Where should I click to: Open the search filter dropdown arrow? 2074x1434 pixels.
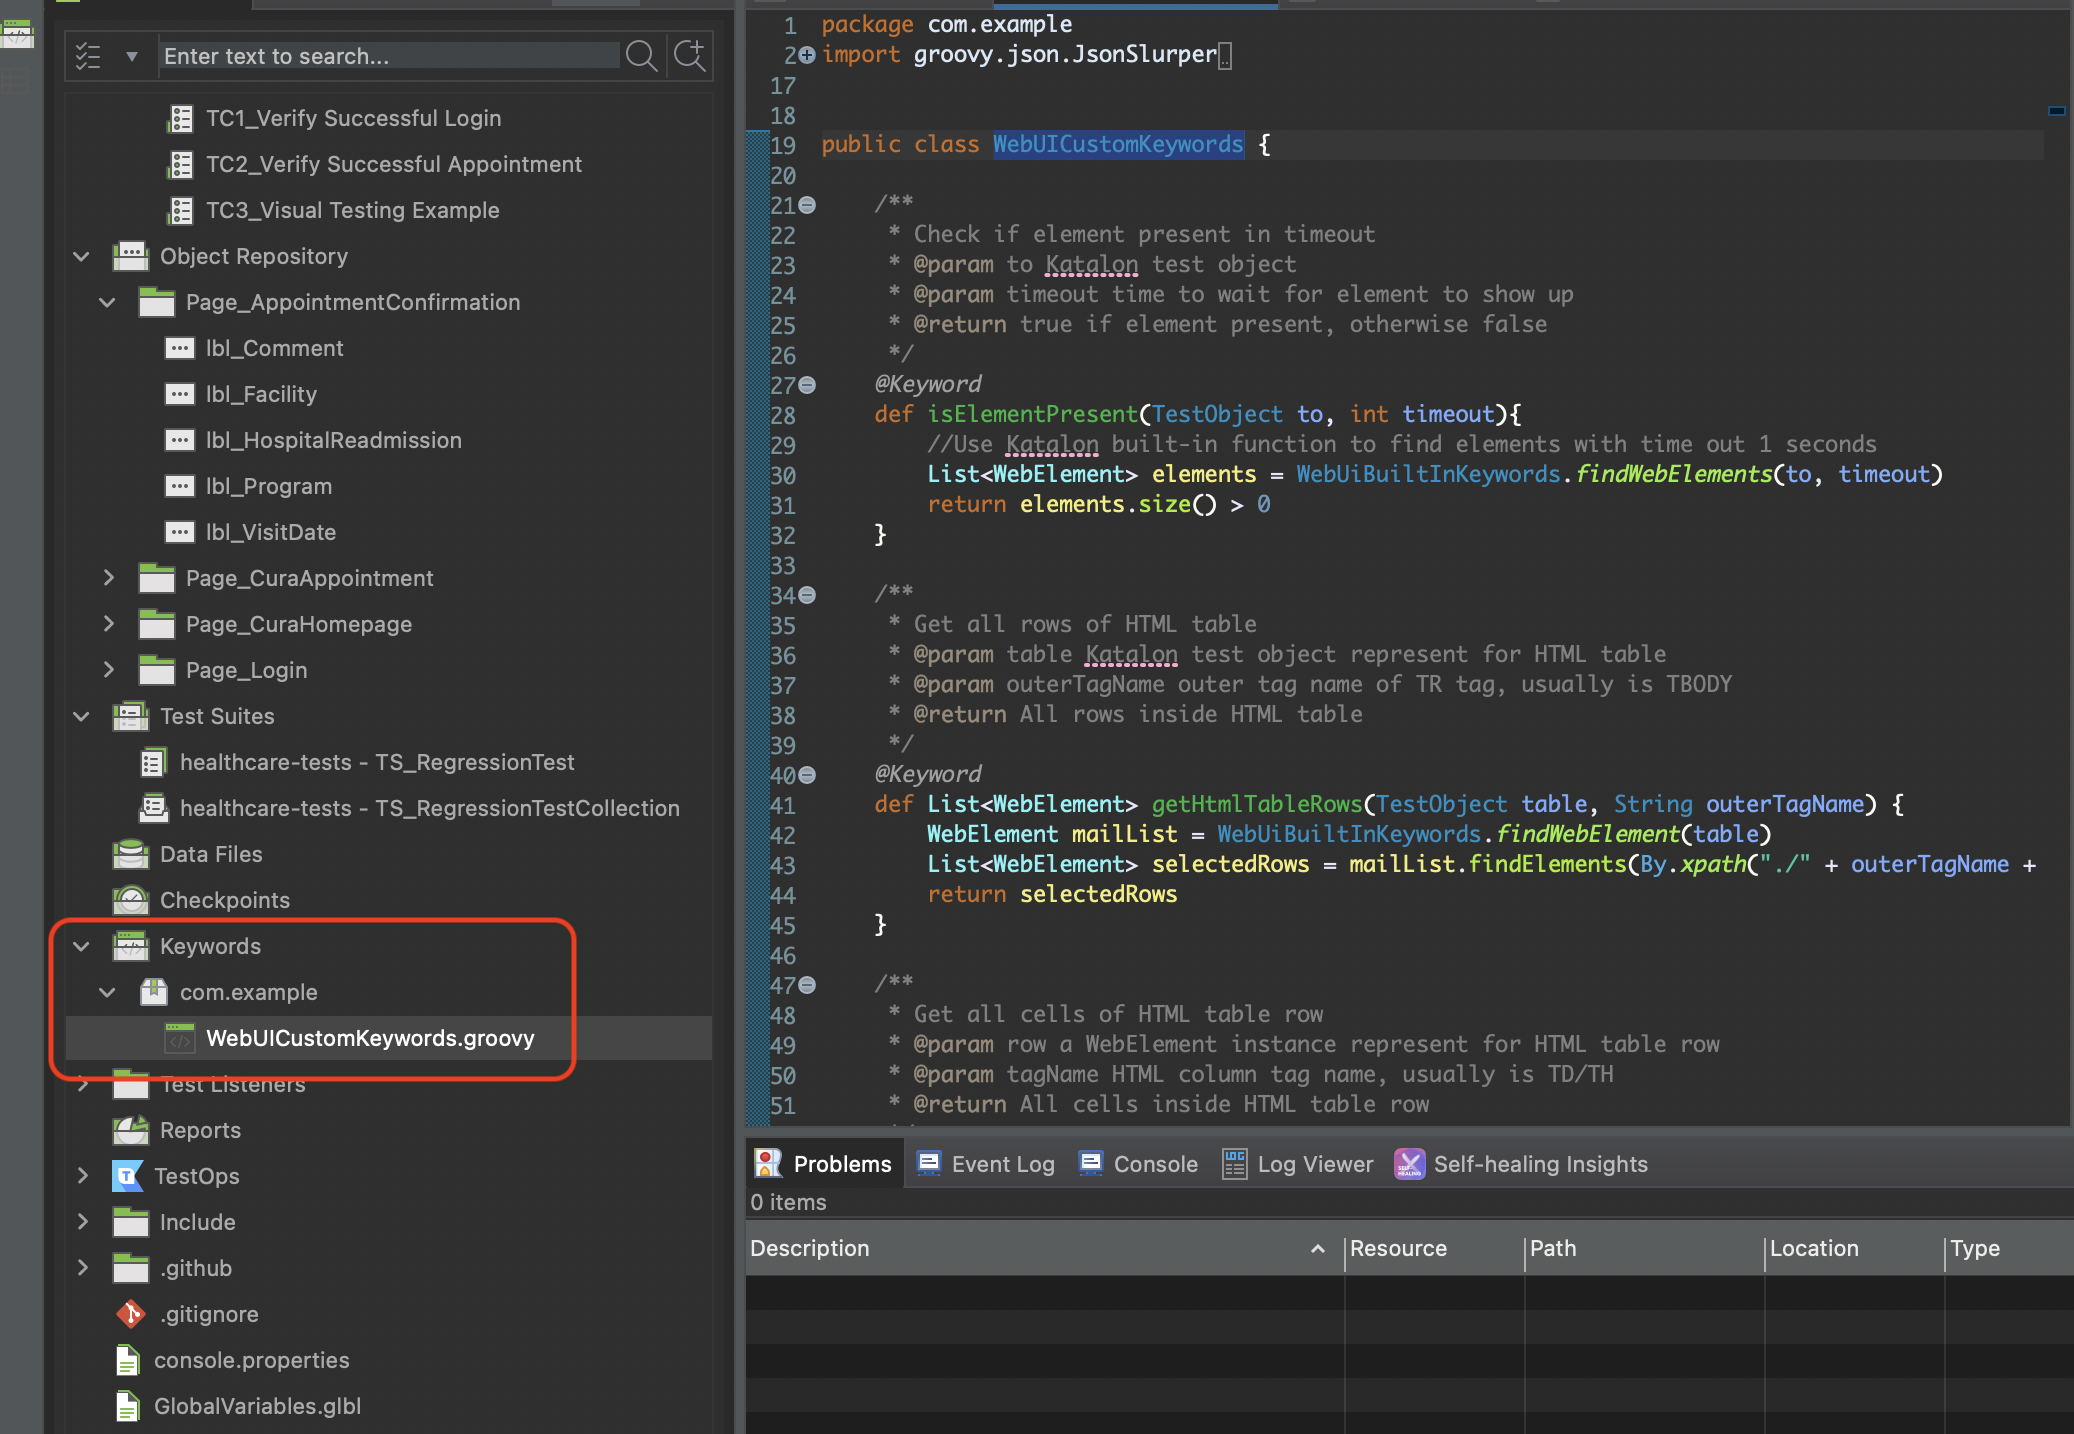click(131, 56)
